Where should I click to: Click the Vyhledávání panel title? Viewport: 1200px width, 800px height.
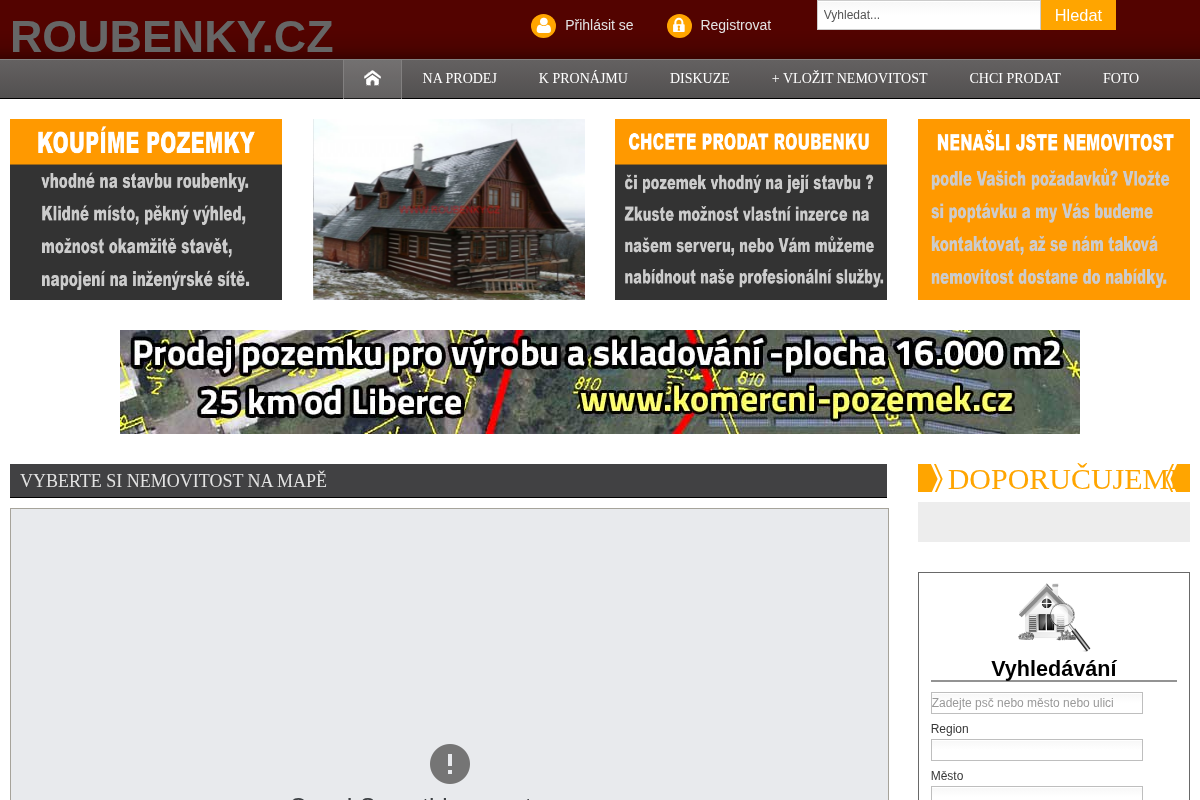click(x=1053, y=669)
